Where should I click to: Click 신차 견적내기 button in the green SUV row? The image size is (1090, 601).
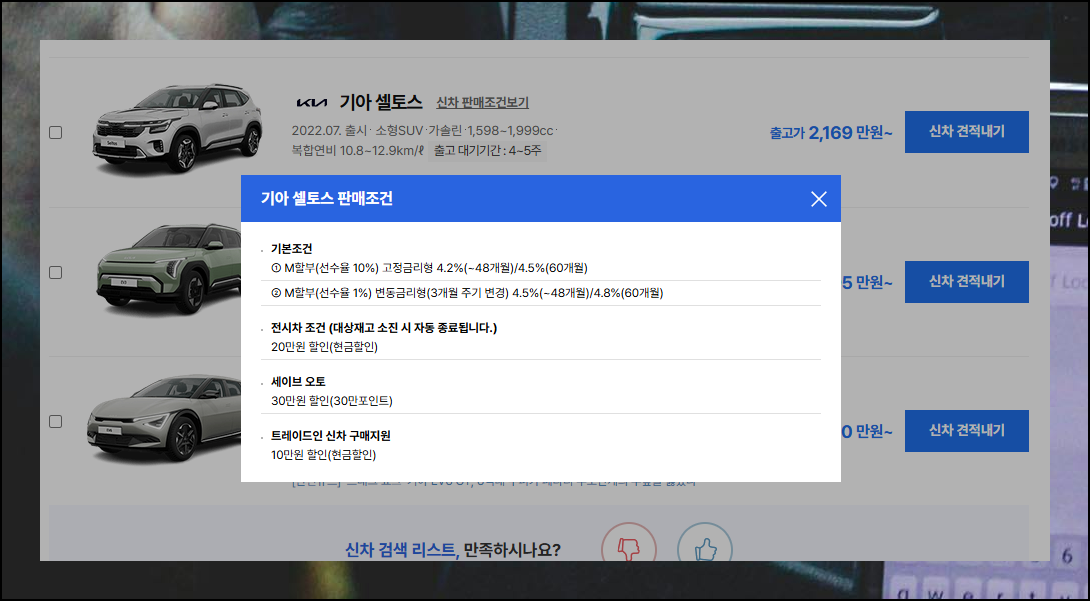pos(966,281)
